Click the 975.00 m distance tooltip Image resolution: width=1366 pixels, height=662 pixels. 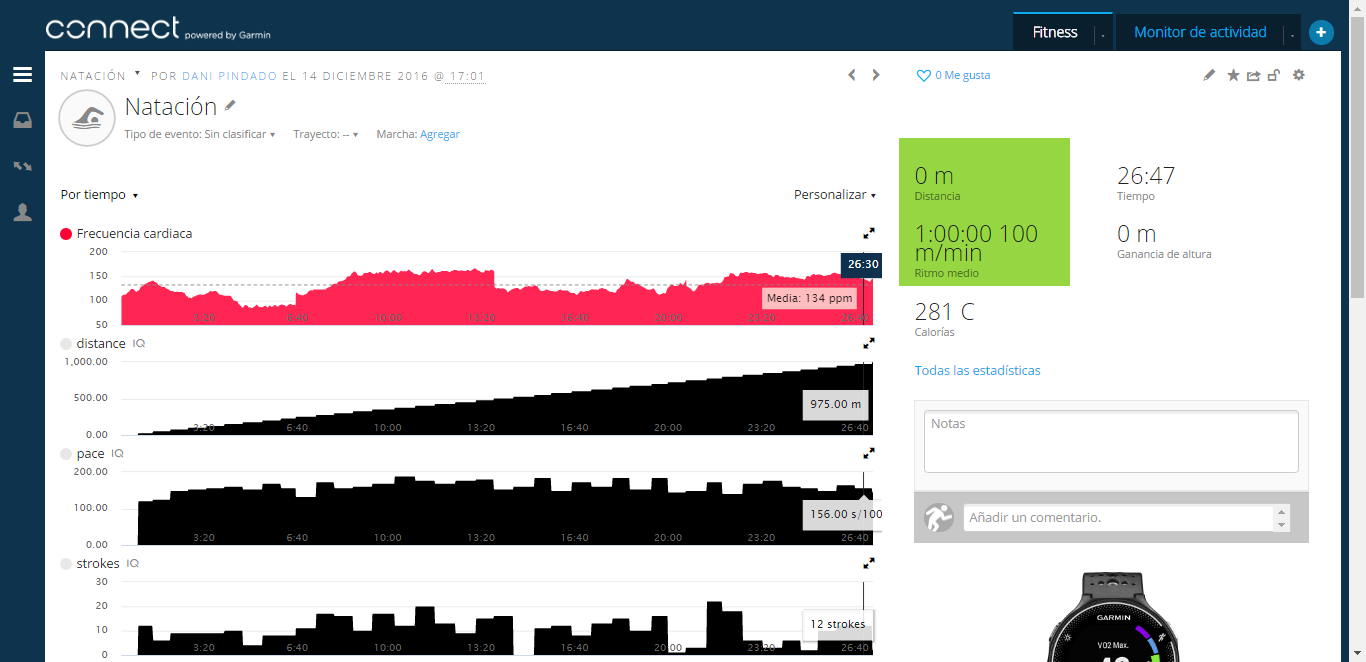click(836, 405)
